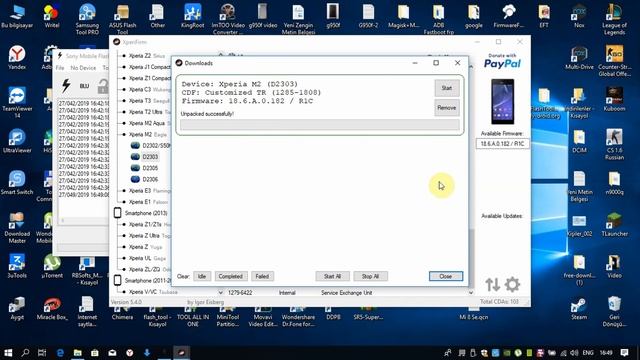This screenshot has height=360, width=640.
Task: Select the Xperia Z1 Compact entry
Action: (149, 78)
